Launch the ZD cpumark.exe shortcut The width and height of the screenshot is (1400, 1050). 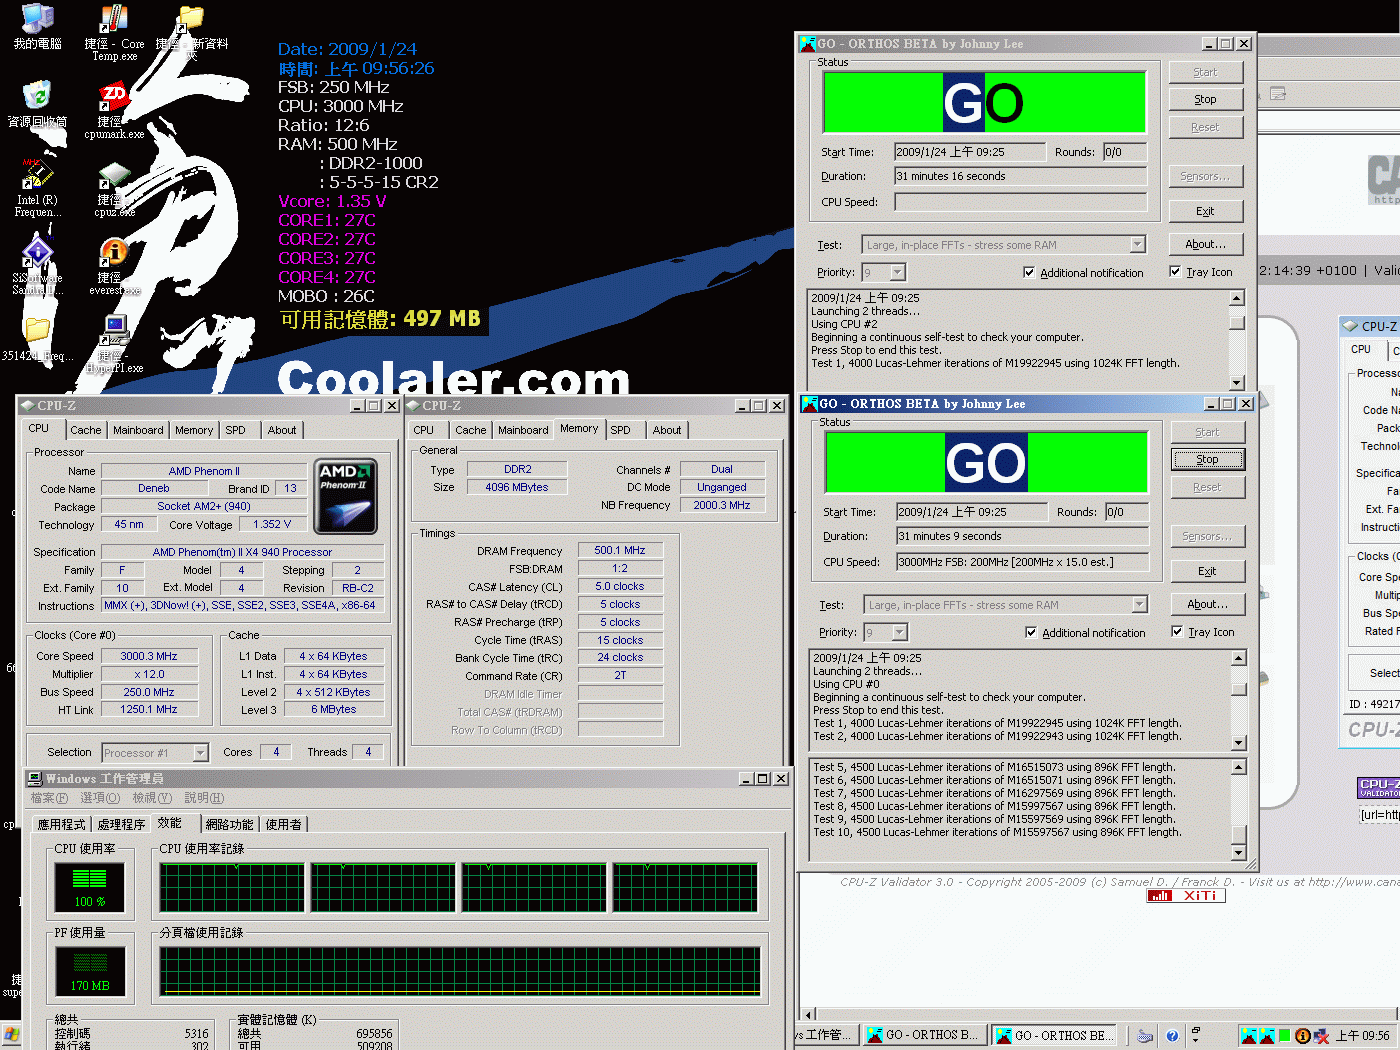click(x=114, y=98)
